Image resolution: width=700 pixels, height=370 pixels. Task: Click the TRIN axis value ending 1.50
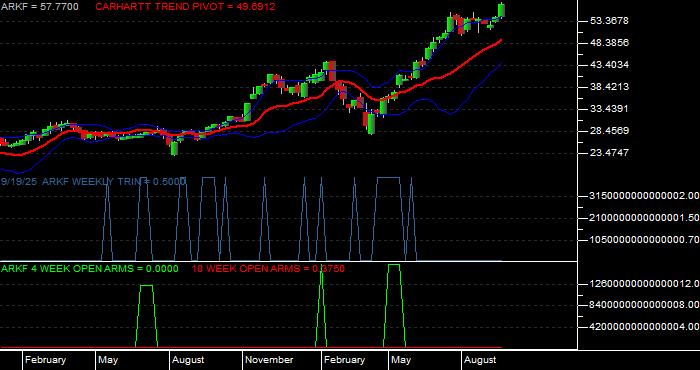pyautogui.click(x=644, y=217)
